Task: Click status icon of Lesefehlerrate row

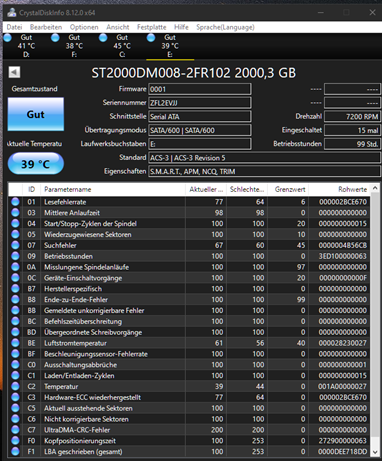Action: [15, 202]
